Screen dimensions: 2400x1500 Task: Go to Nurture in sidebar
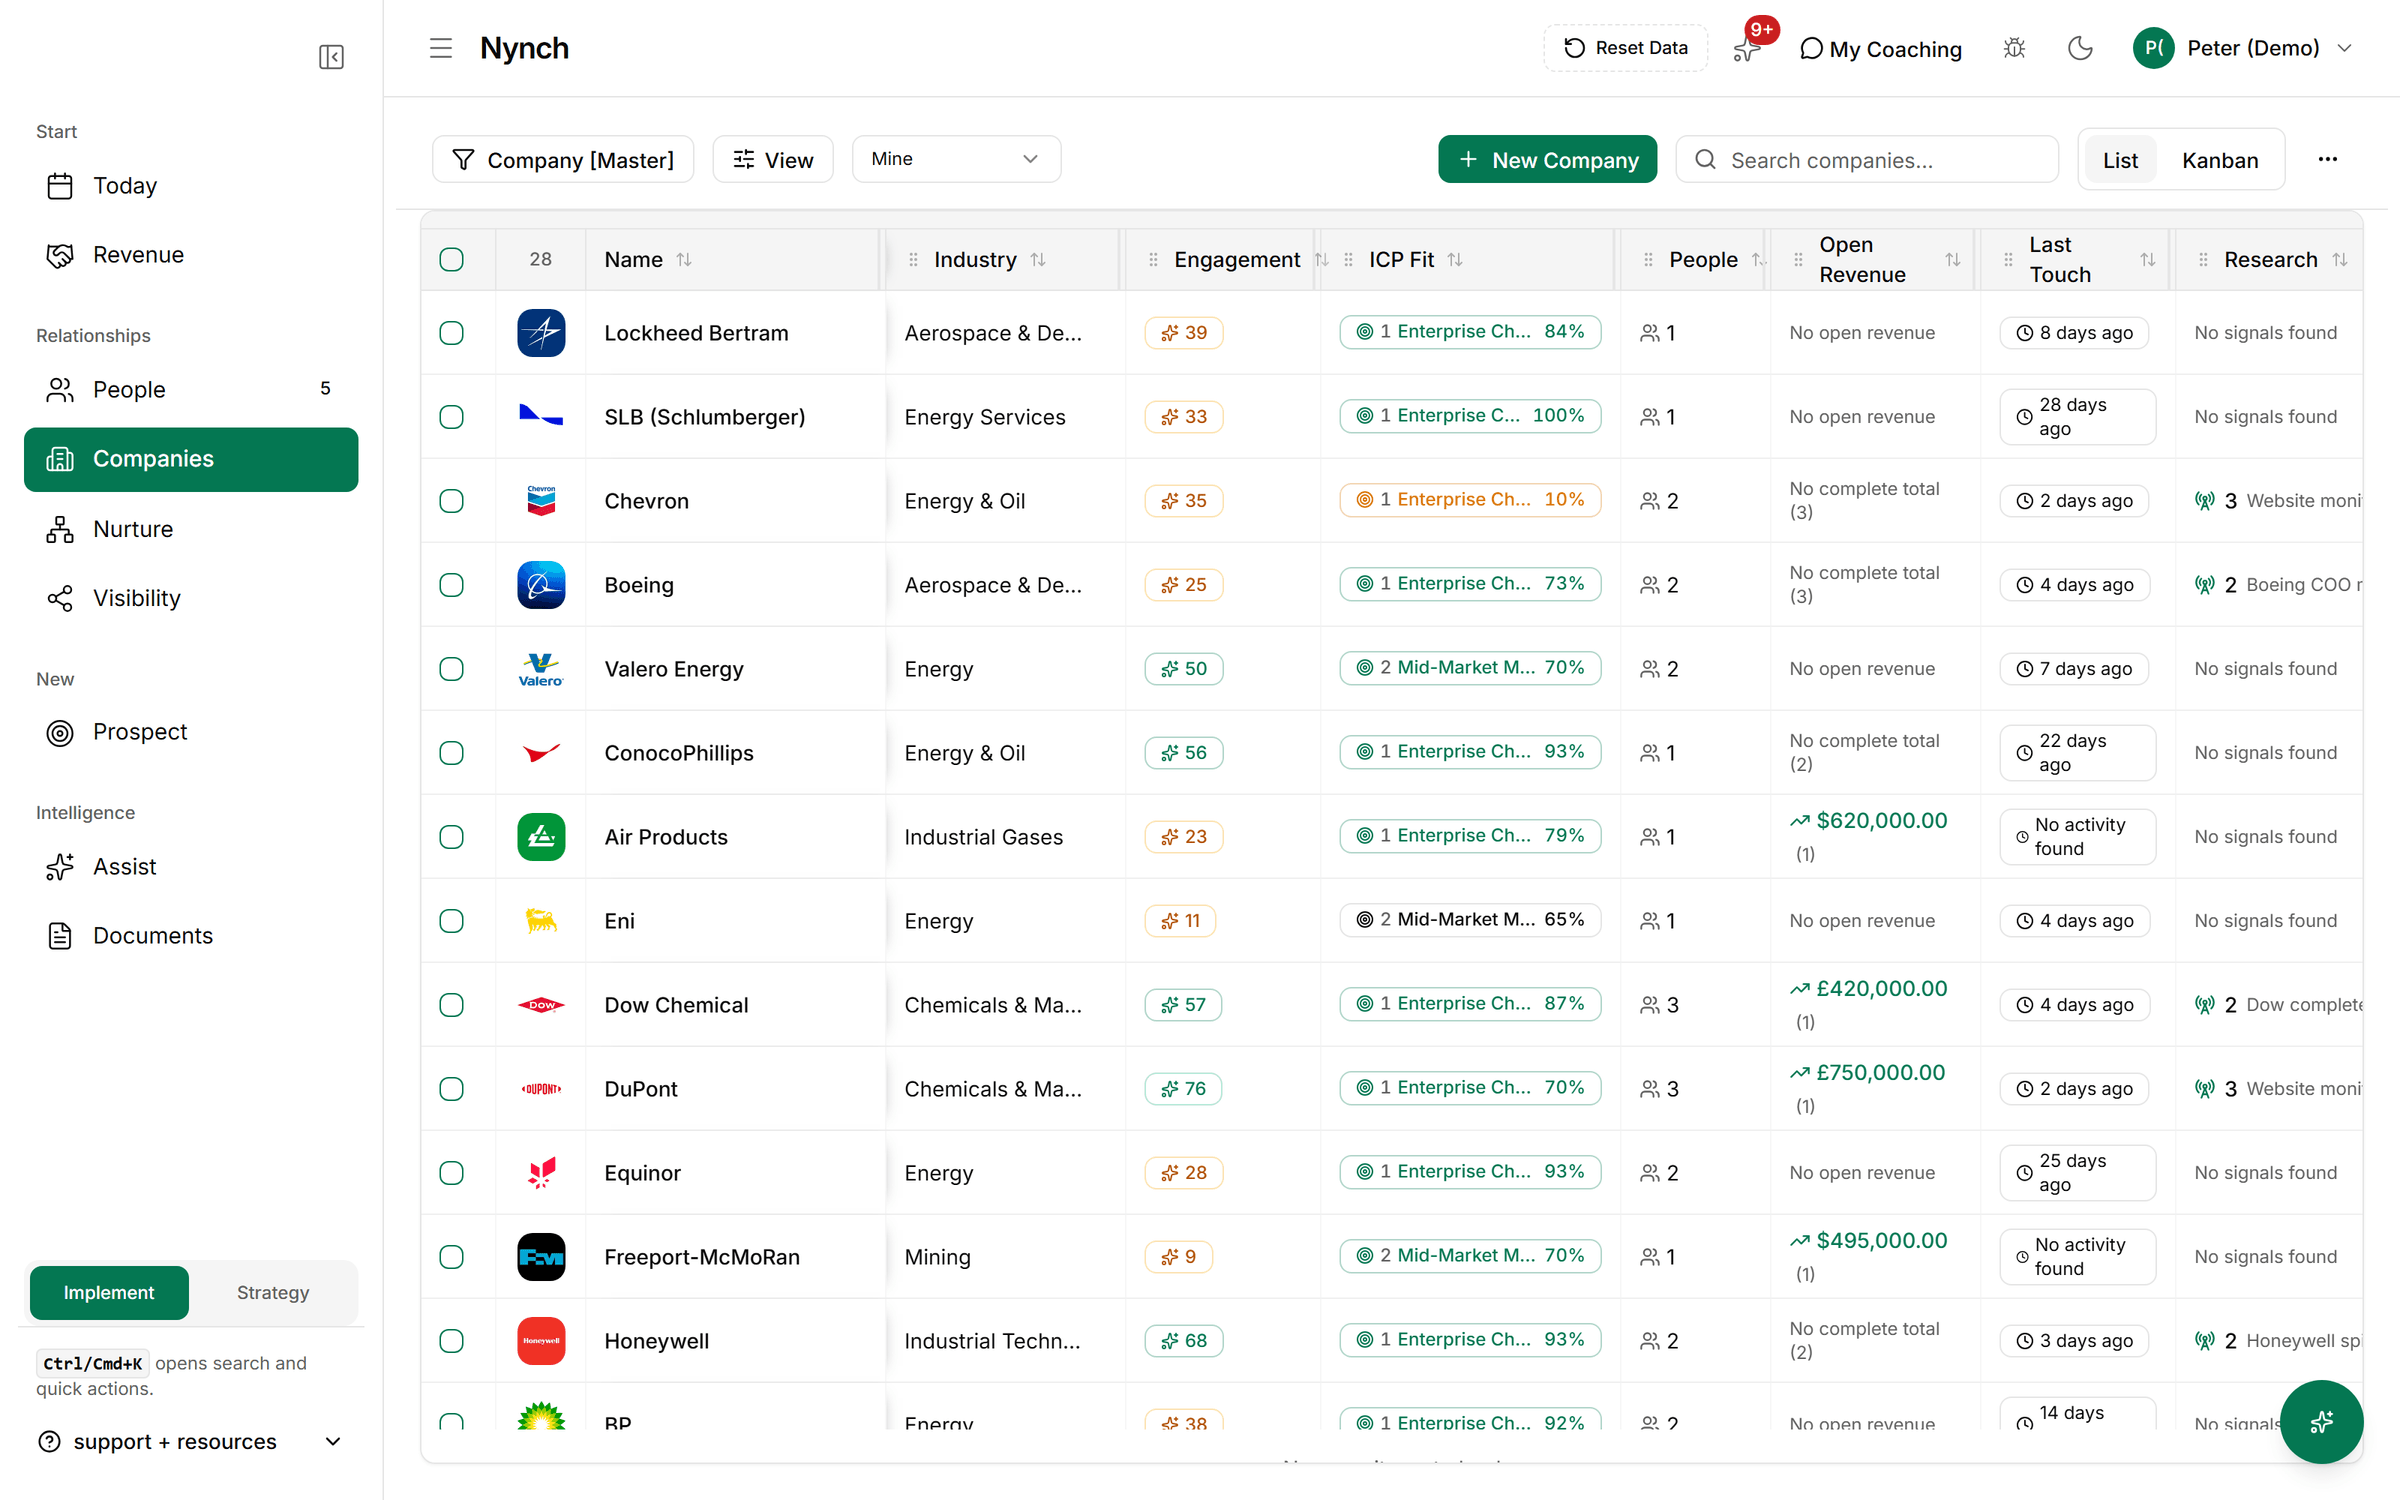191,529
